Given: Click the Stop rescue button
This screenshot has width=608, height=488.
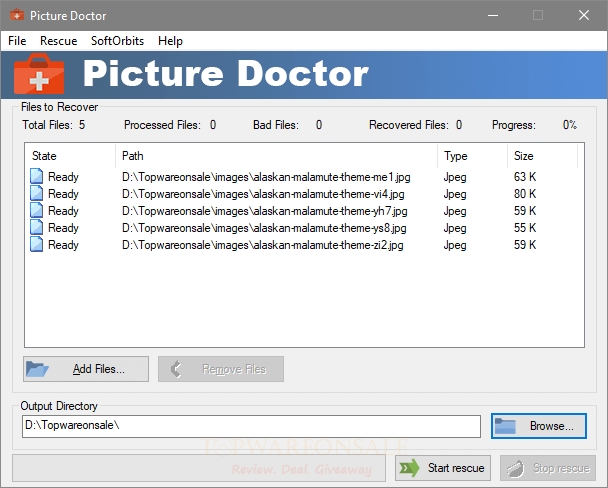Looking at the screenshot, I should [548, 468].
